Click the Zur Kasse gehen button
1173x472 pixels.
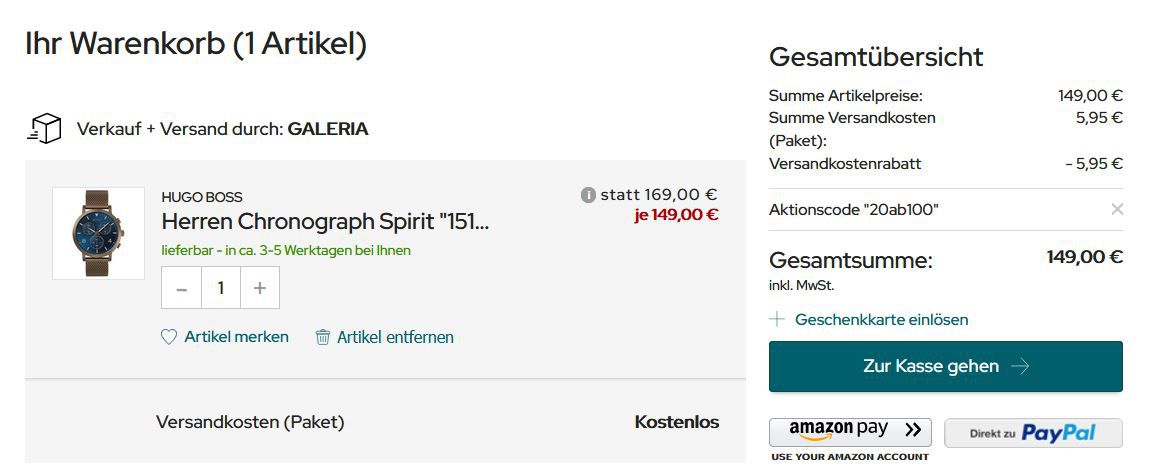(x=946, y=367)
